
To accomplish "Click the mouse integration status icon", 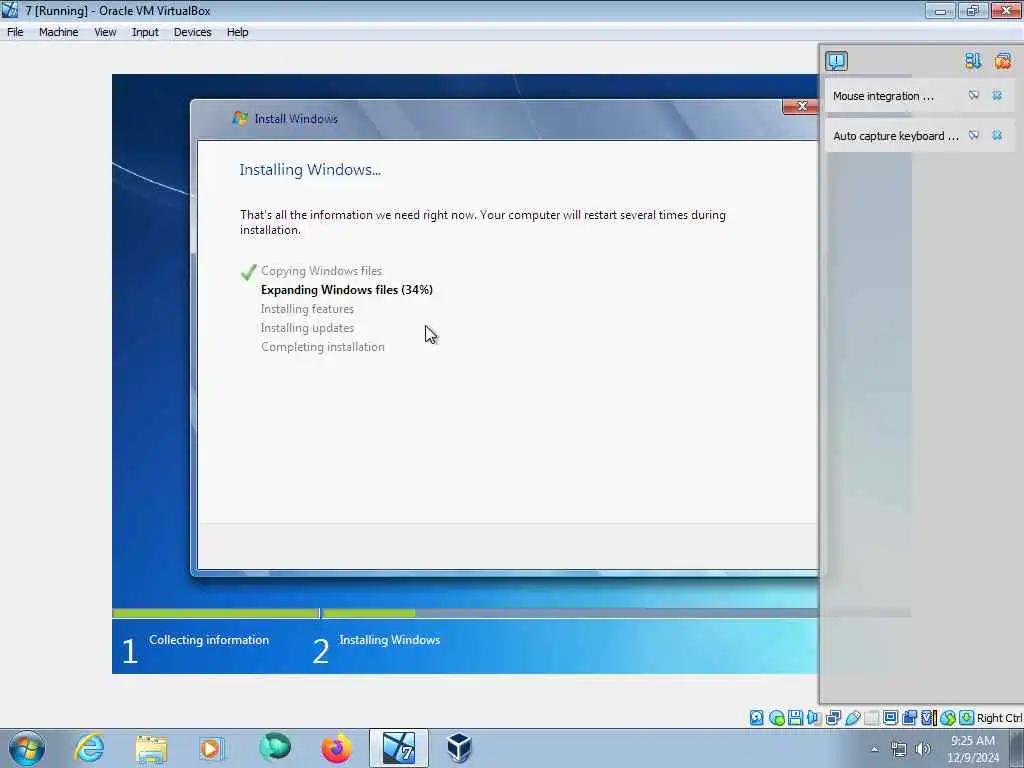I will tap(948, 718).
